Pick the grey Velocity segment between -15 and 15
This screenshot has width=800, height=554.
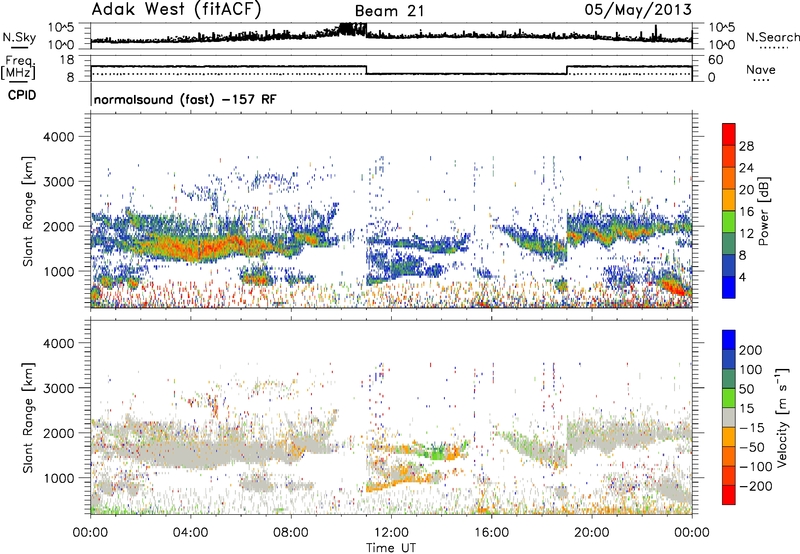[729, 417]
